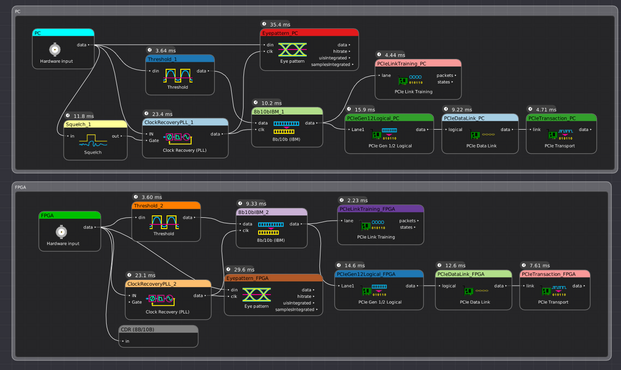Click the PCIeDataLink_FPGA card icon
The width and height of the screenshot is (621, 370).
(x=476, y=291)
